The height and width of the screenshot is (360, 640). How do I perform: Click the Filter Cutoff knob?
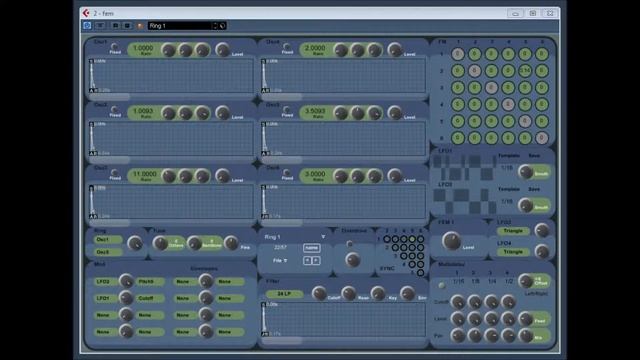pos(319,293)
